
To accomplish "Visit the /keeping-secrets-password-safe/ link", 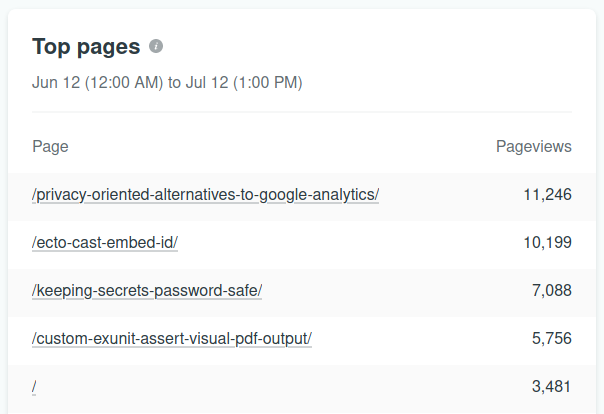I will [x=147, y=291].
